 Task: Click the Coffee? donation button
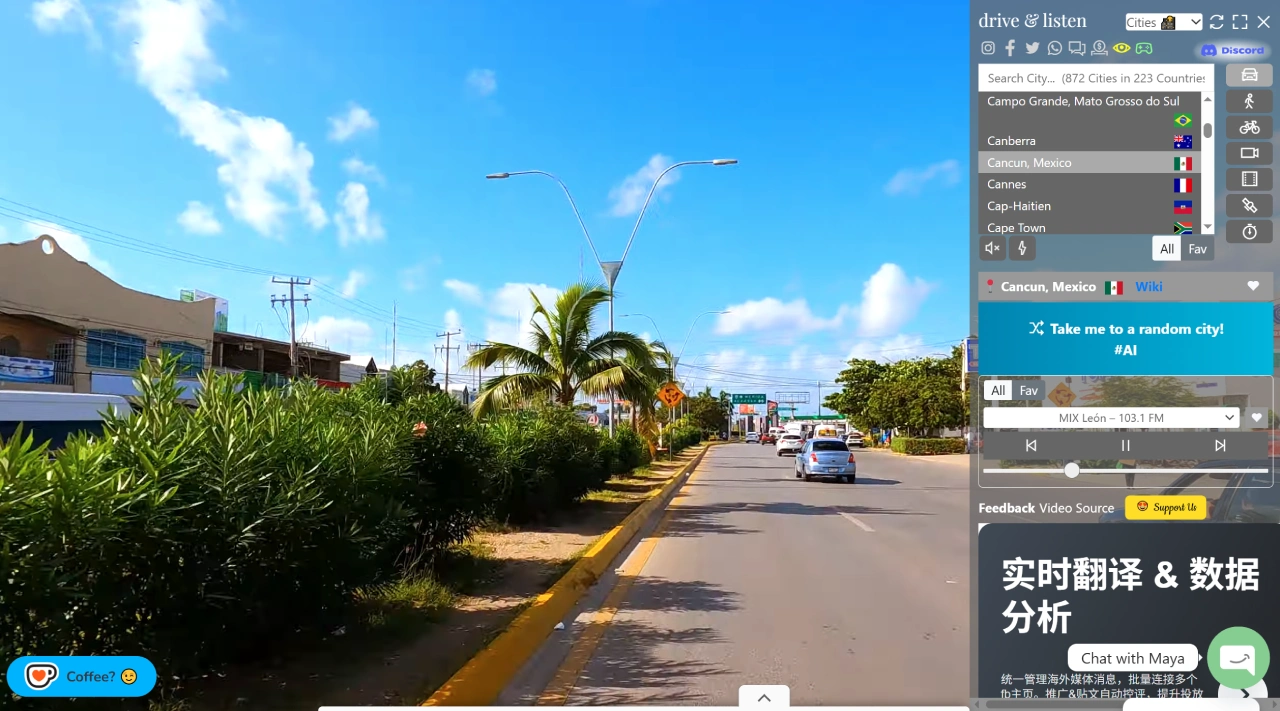pos(82,677)
